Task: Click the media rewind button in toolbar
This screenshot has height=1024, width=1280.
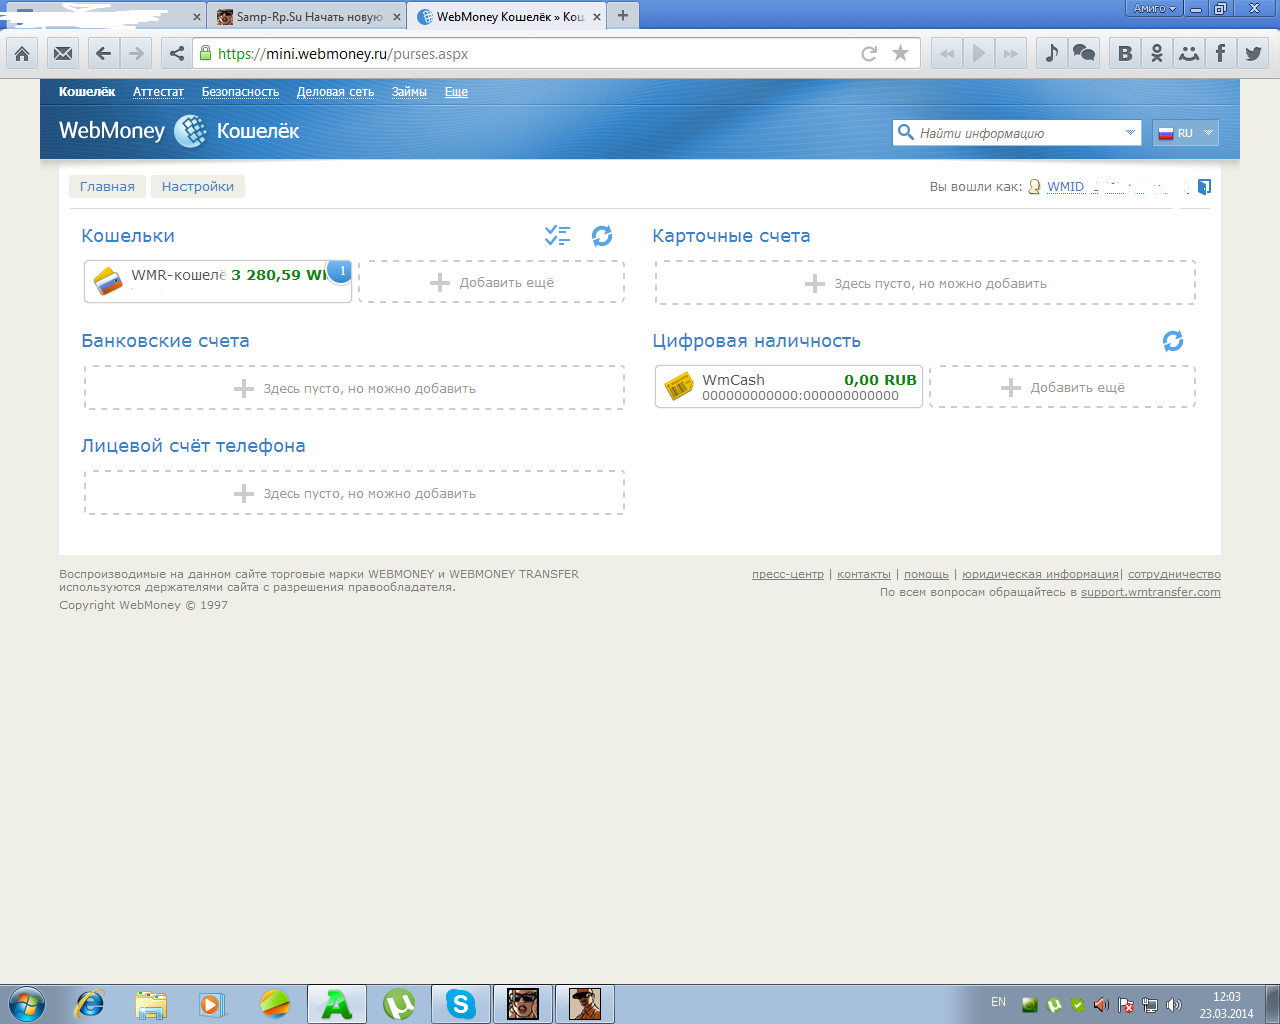Action: [x=947, y=54]
